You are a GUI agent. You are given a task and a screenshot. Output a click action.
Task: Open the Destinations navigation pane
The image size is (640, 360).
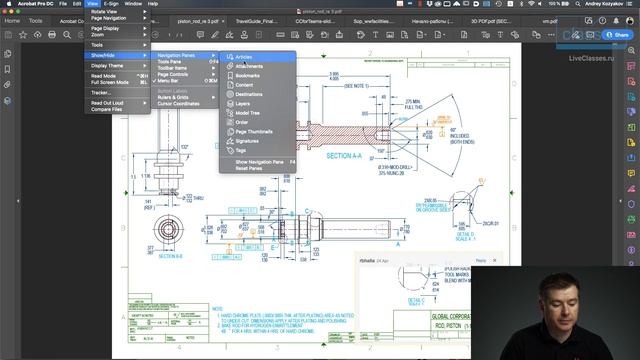[257, 94]
